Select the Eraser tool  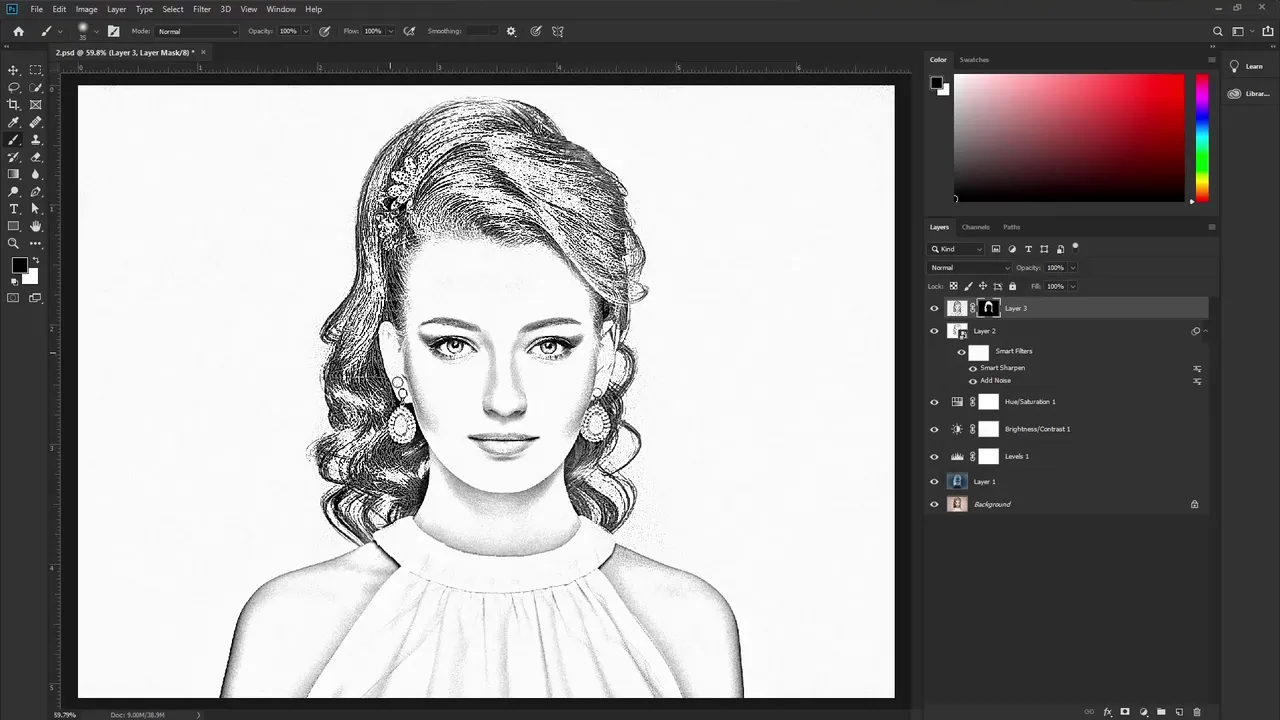(36, 157)
